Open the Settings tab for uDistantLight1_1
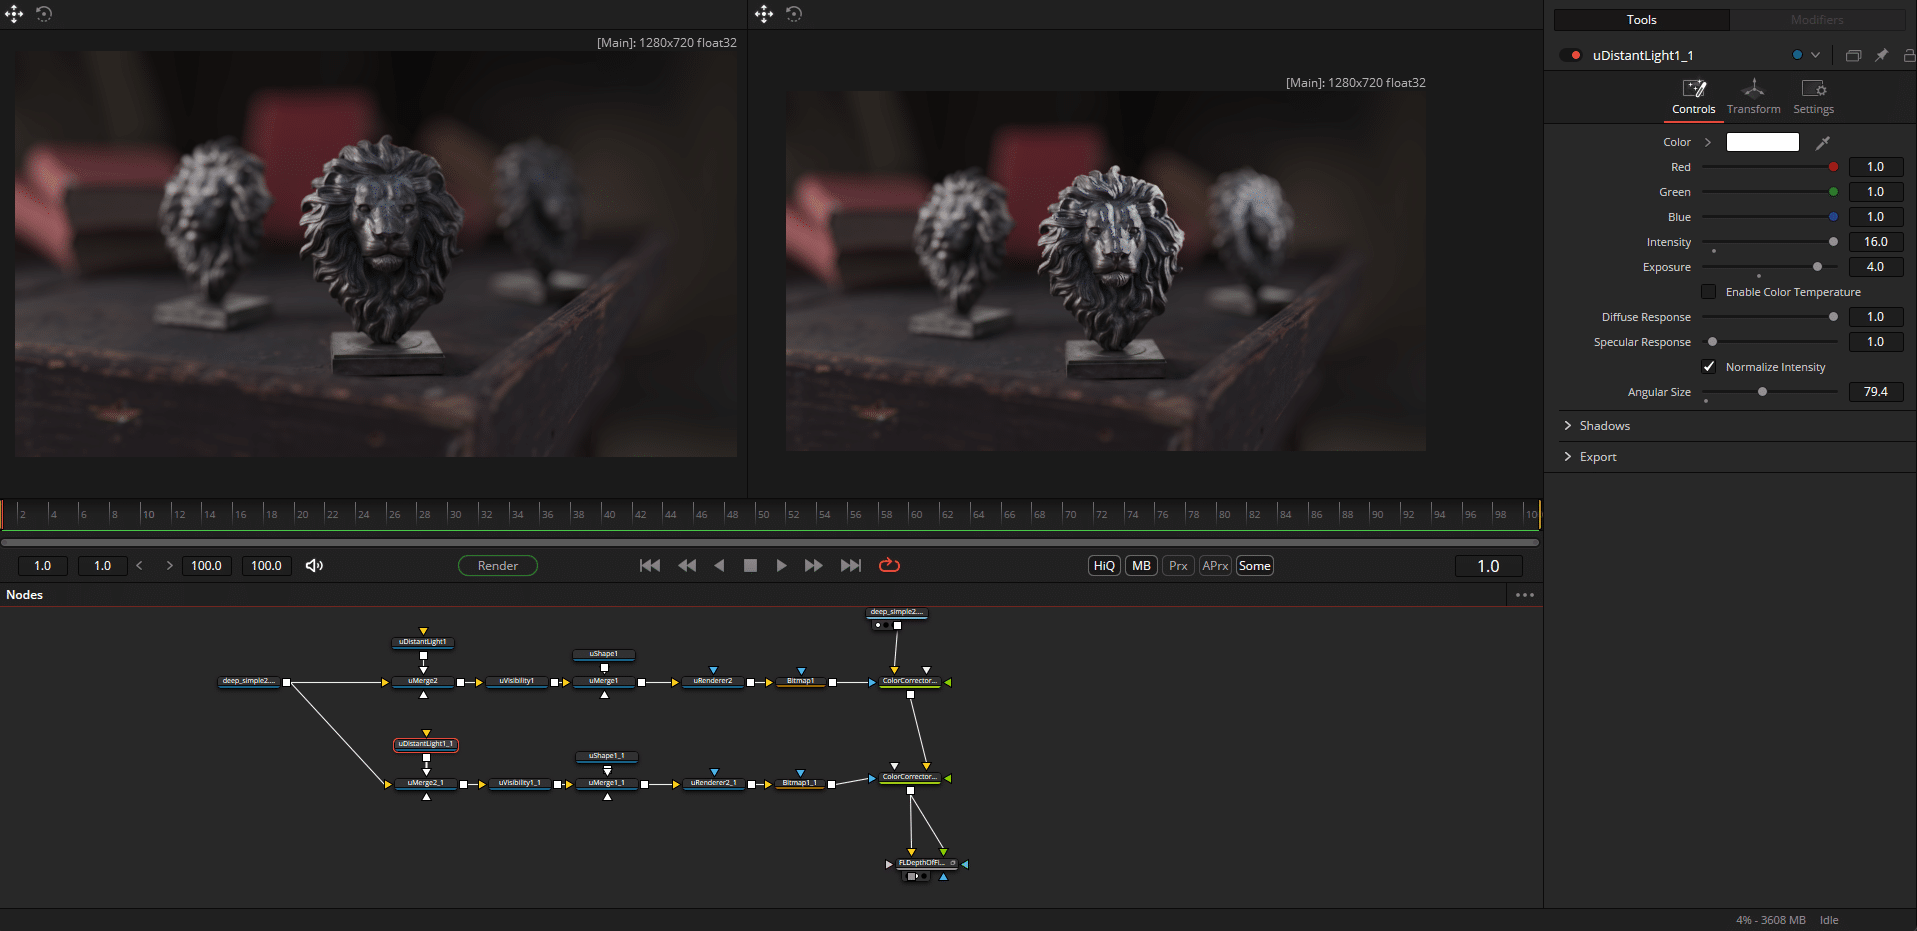Screen dimensions: 1917x931 coord(1813,96)
